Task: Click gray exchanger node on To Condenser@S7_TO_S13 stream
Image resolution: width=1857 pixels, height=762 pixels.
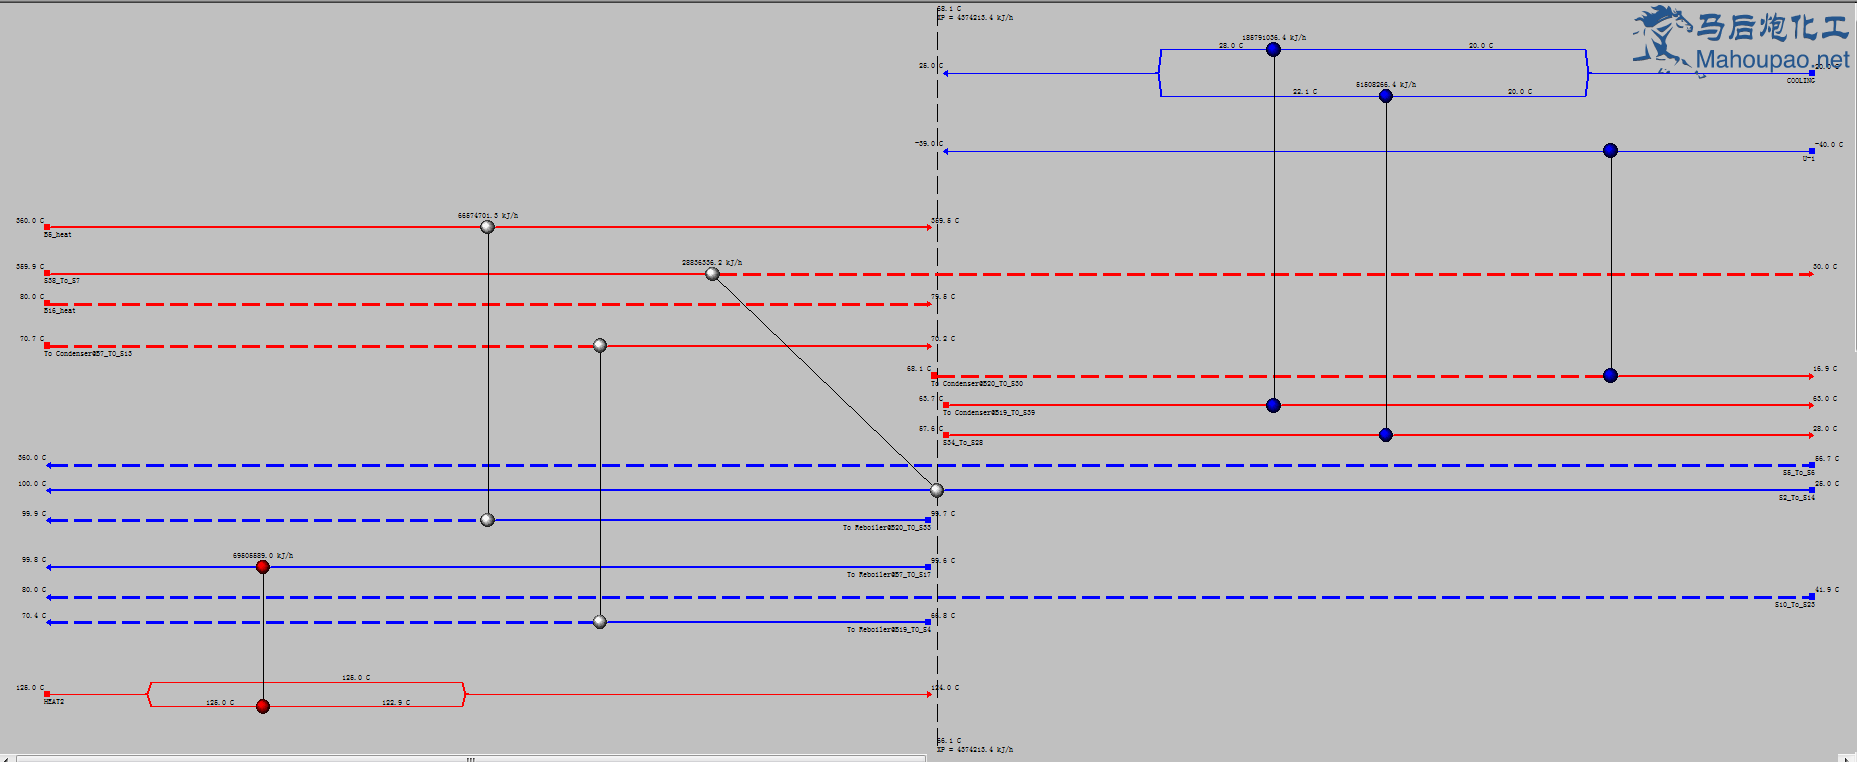Action: (600, 346)
